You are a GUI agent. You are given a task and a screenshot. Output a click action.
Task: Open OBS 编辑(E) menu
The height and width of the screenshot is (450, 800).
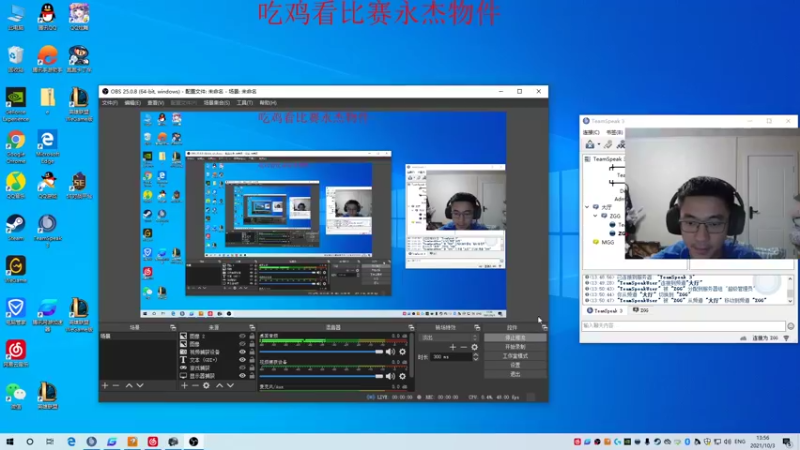click(132, 103)
